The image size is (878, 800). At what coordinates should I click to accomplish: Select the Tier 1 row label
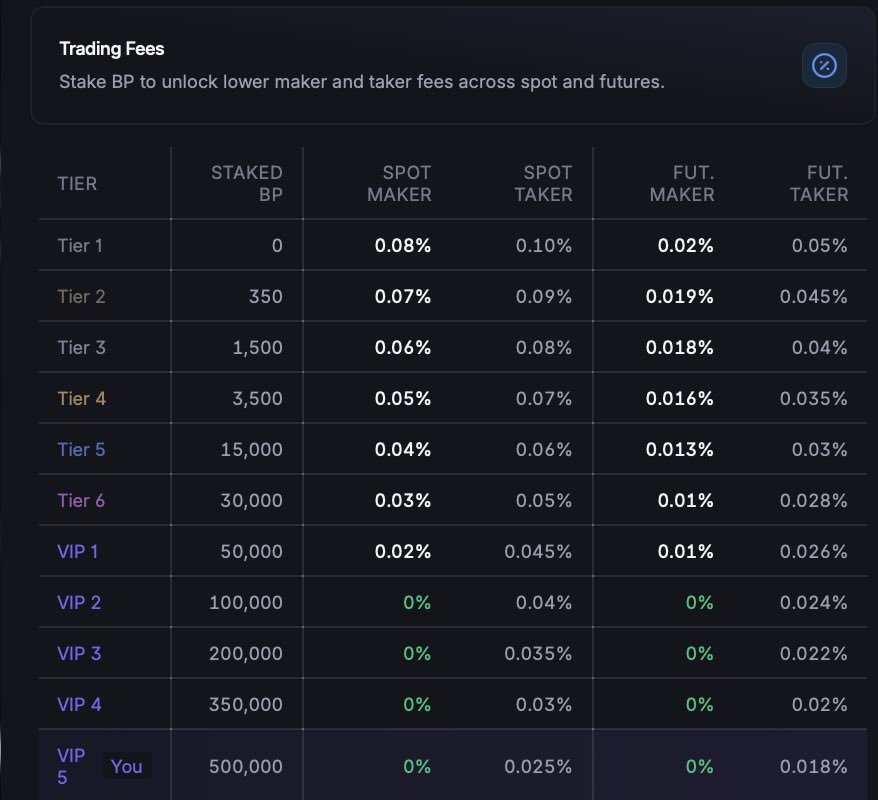point(80,245)
